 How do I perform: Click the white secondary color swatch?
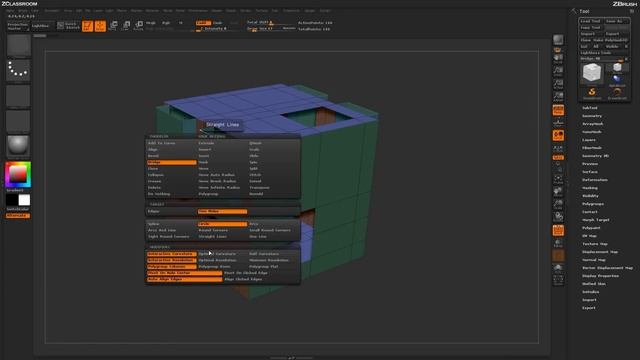pyautogui.click(x=24, y=200)
